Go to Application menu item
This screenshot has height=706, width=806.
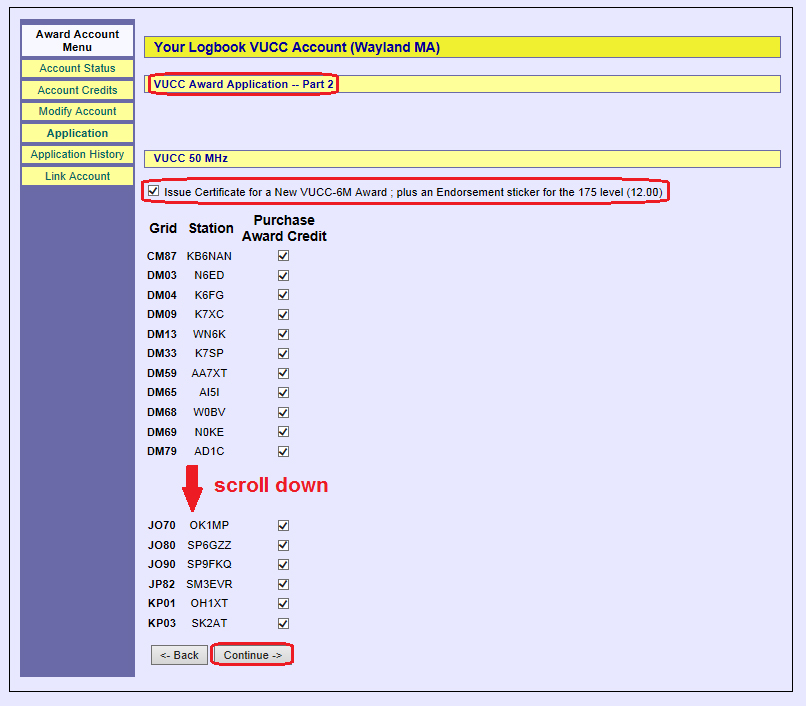tap(77, 133)
